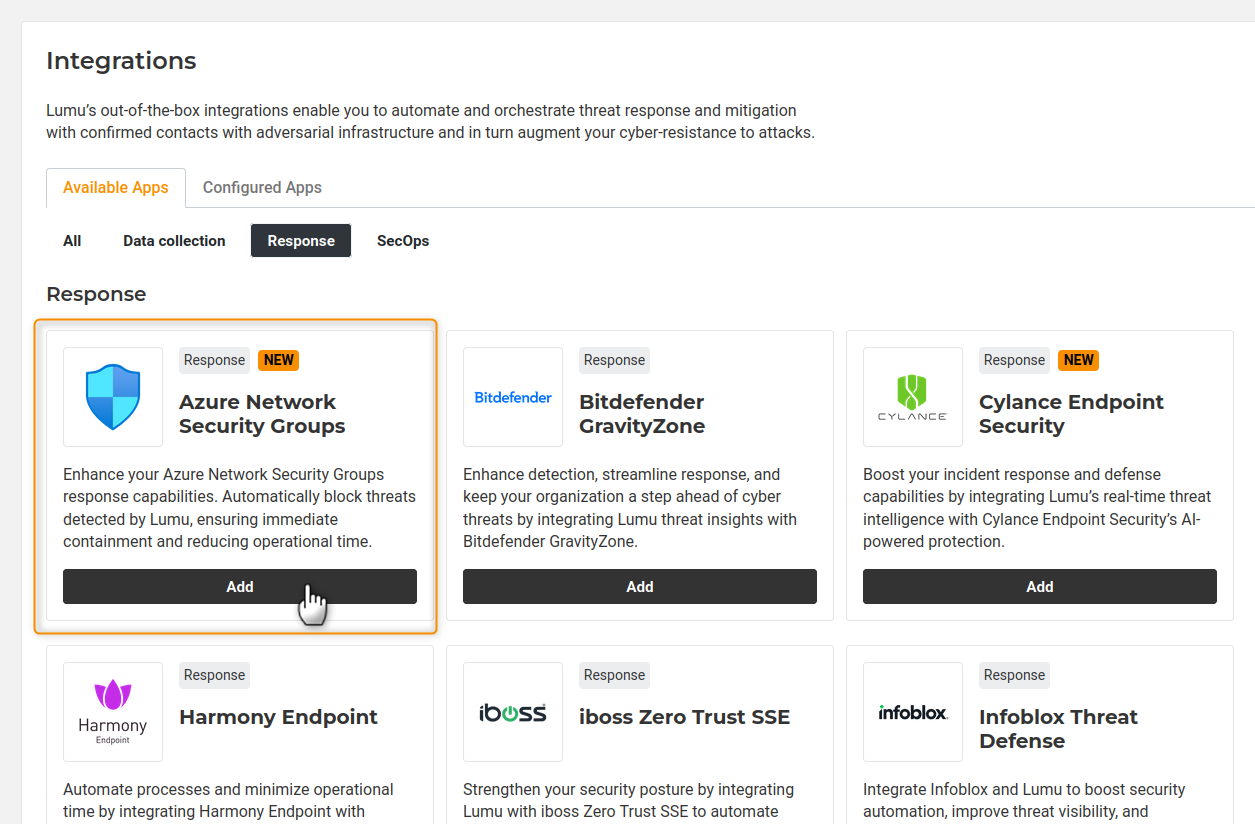Open the iboss Zero Trust SSE title

pyautogui.click(x=684, y=717)
